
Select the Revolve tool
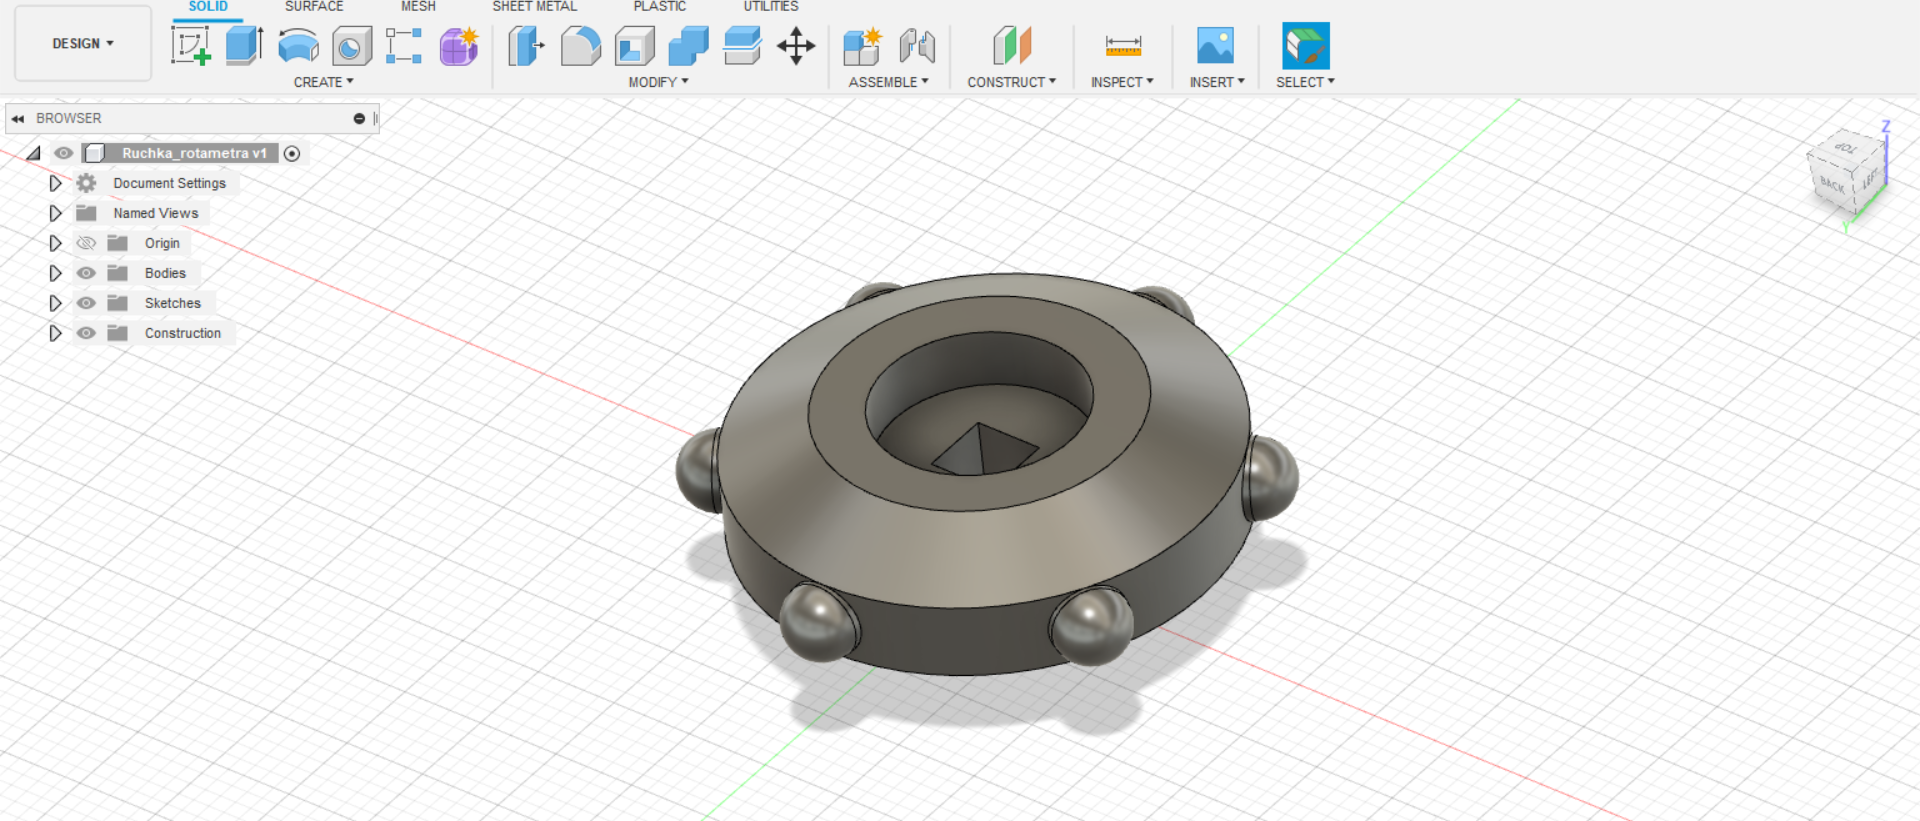pos(298,46)
